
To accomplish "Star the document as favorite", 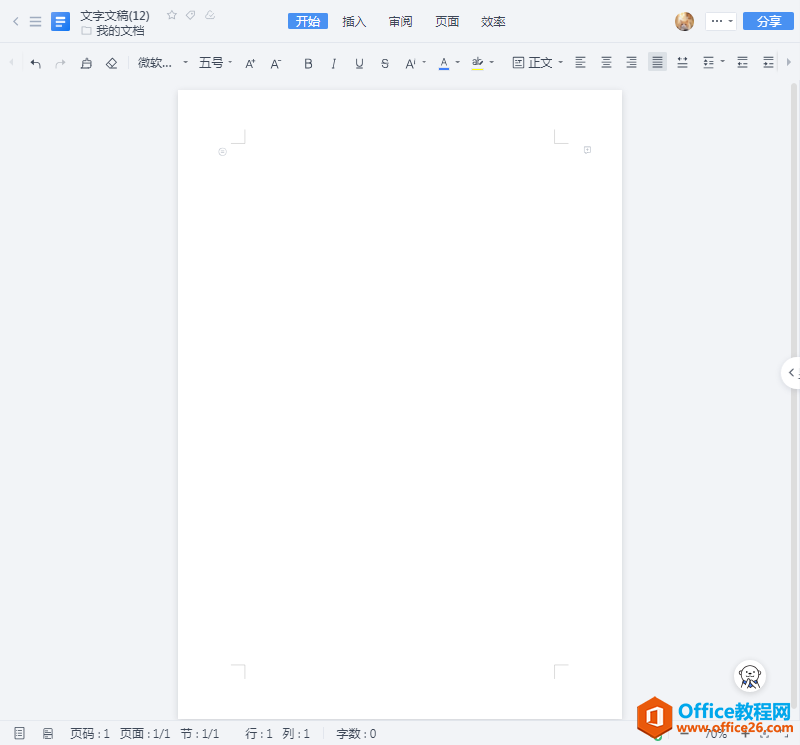I will (x=171, y=15).
